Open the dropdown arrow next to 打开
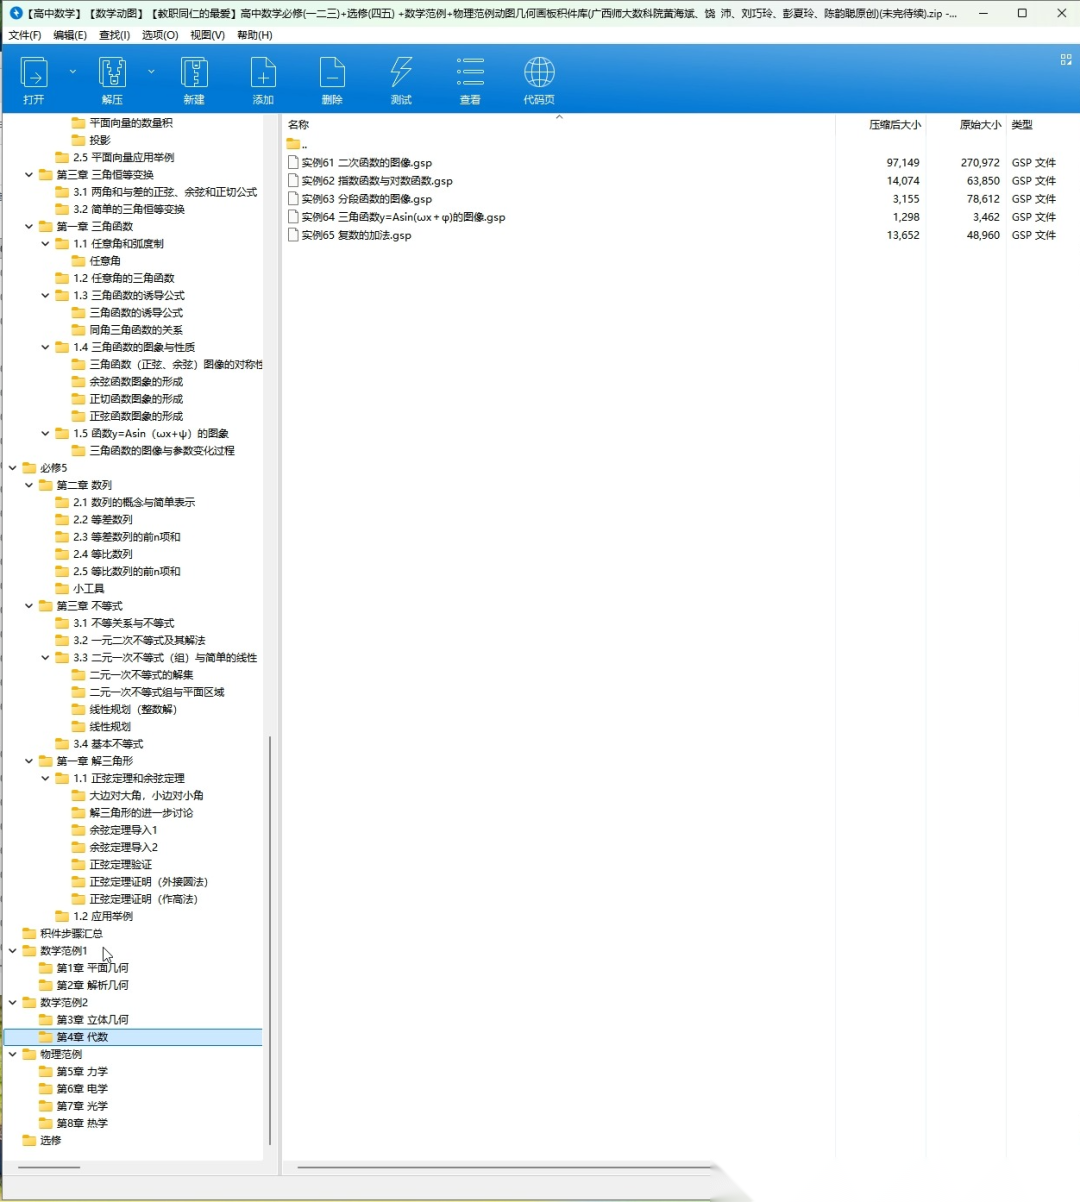 [x=73, y=72]
